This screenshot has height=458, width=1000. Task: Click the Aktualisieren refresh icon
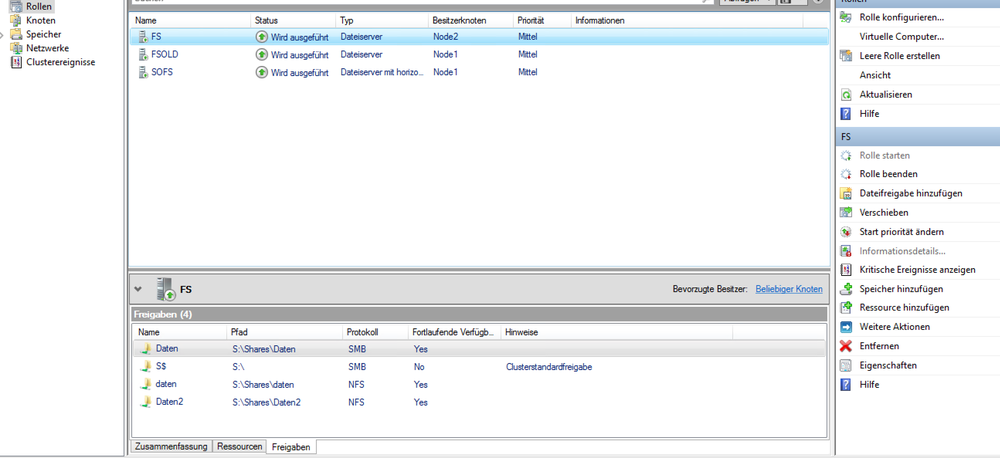pos(846,94)
